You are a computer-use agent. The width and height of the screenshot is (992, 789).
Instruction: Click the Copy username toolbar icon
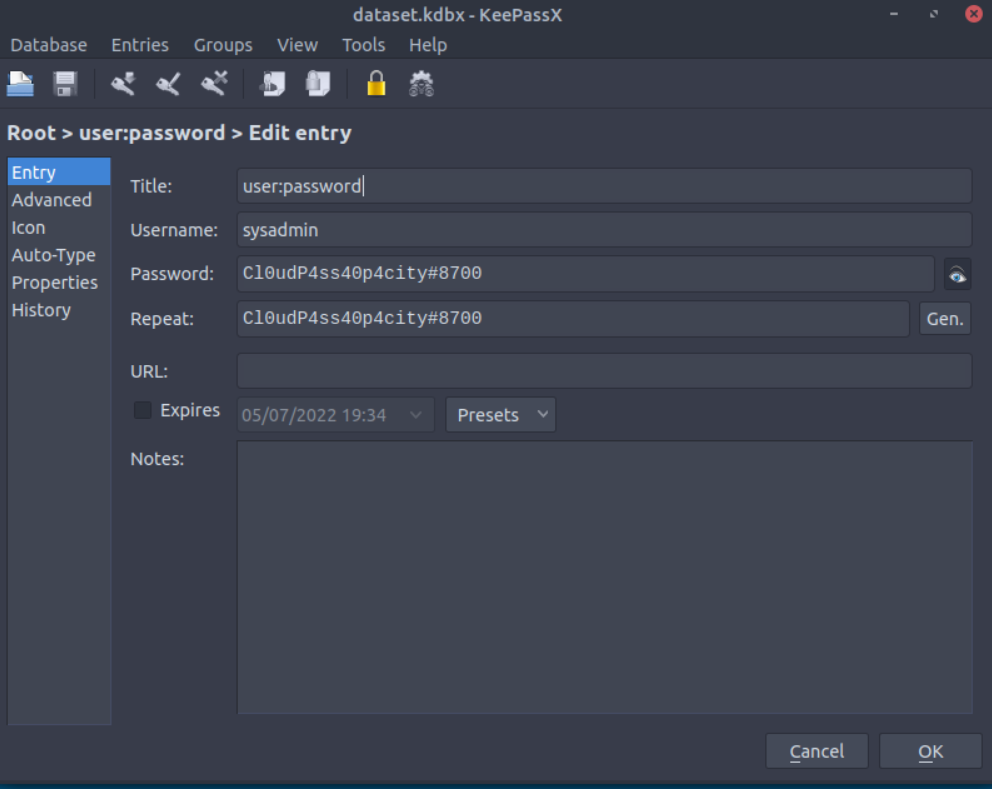click(272, 84)
